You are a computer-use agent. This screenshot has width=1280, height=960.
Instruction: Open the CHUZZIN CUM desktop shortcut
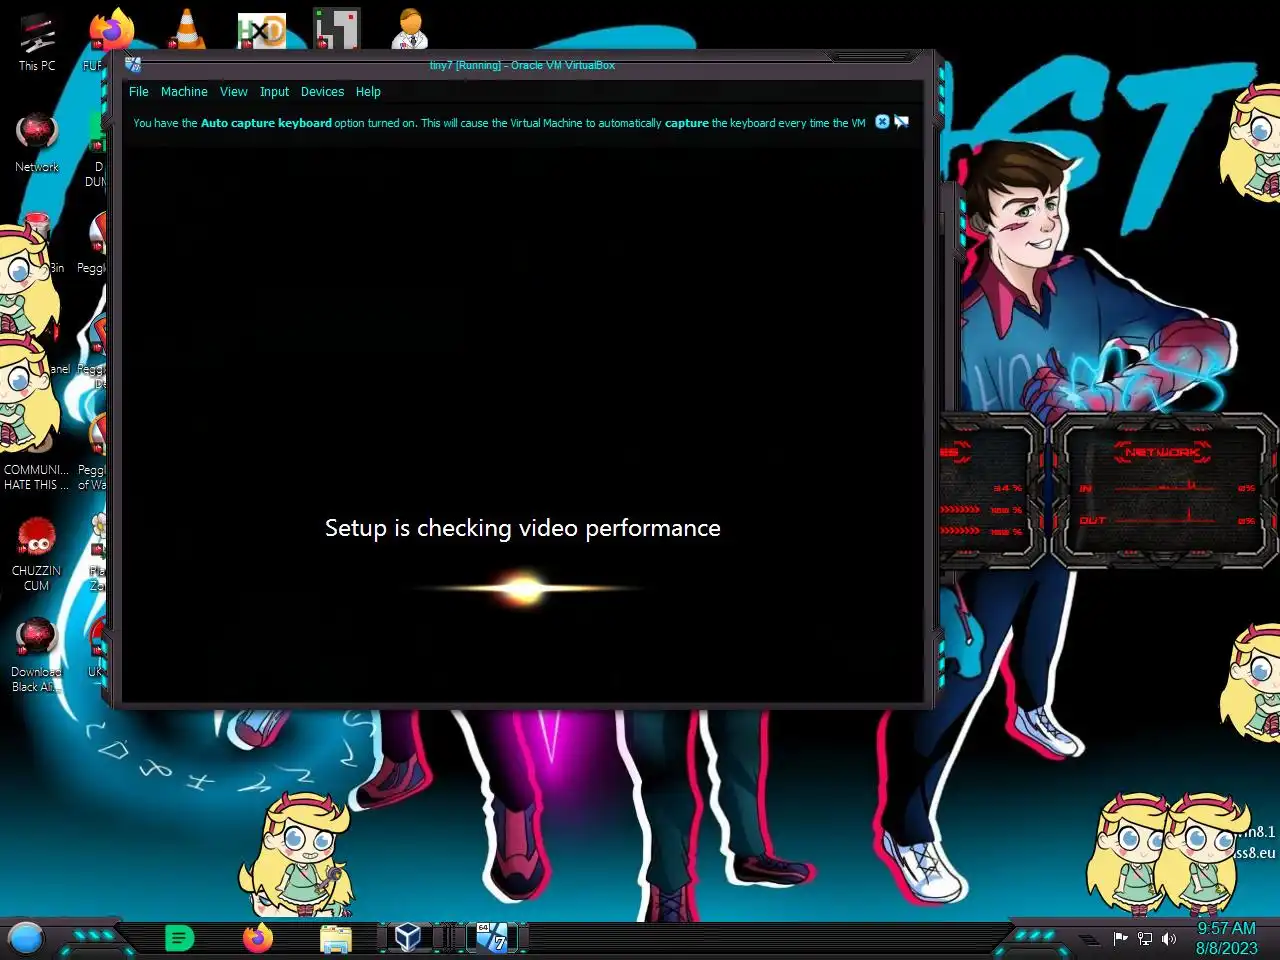coord(37,554)
